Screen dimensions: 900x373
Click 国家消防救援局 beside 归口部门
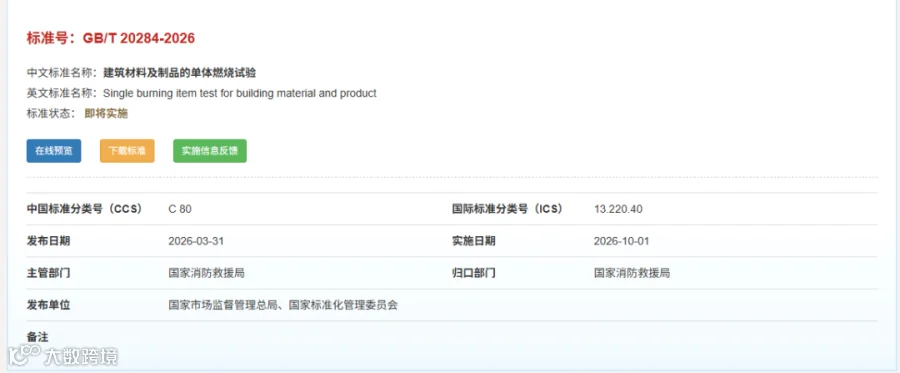[632, 273]
